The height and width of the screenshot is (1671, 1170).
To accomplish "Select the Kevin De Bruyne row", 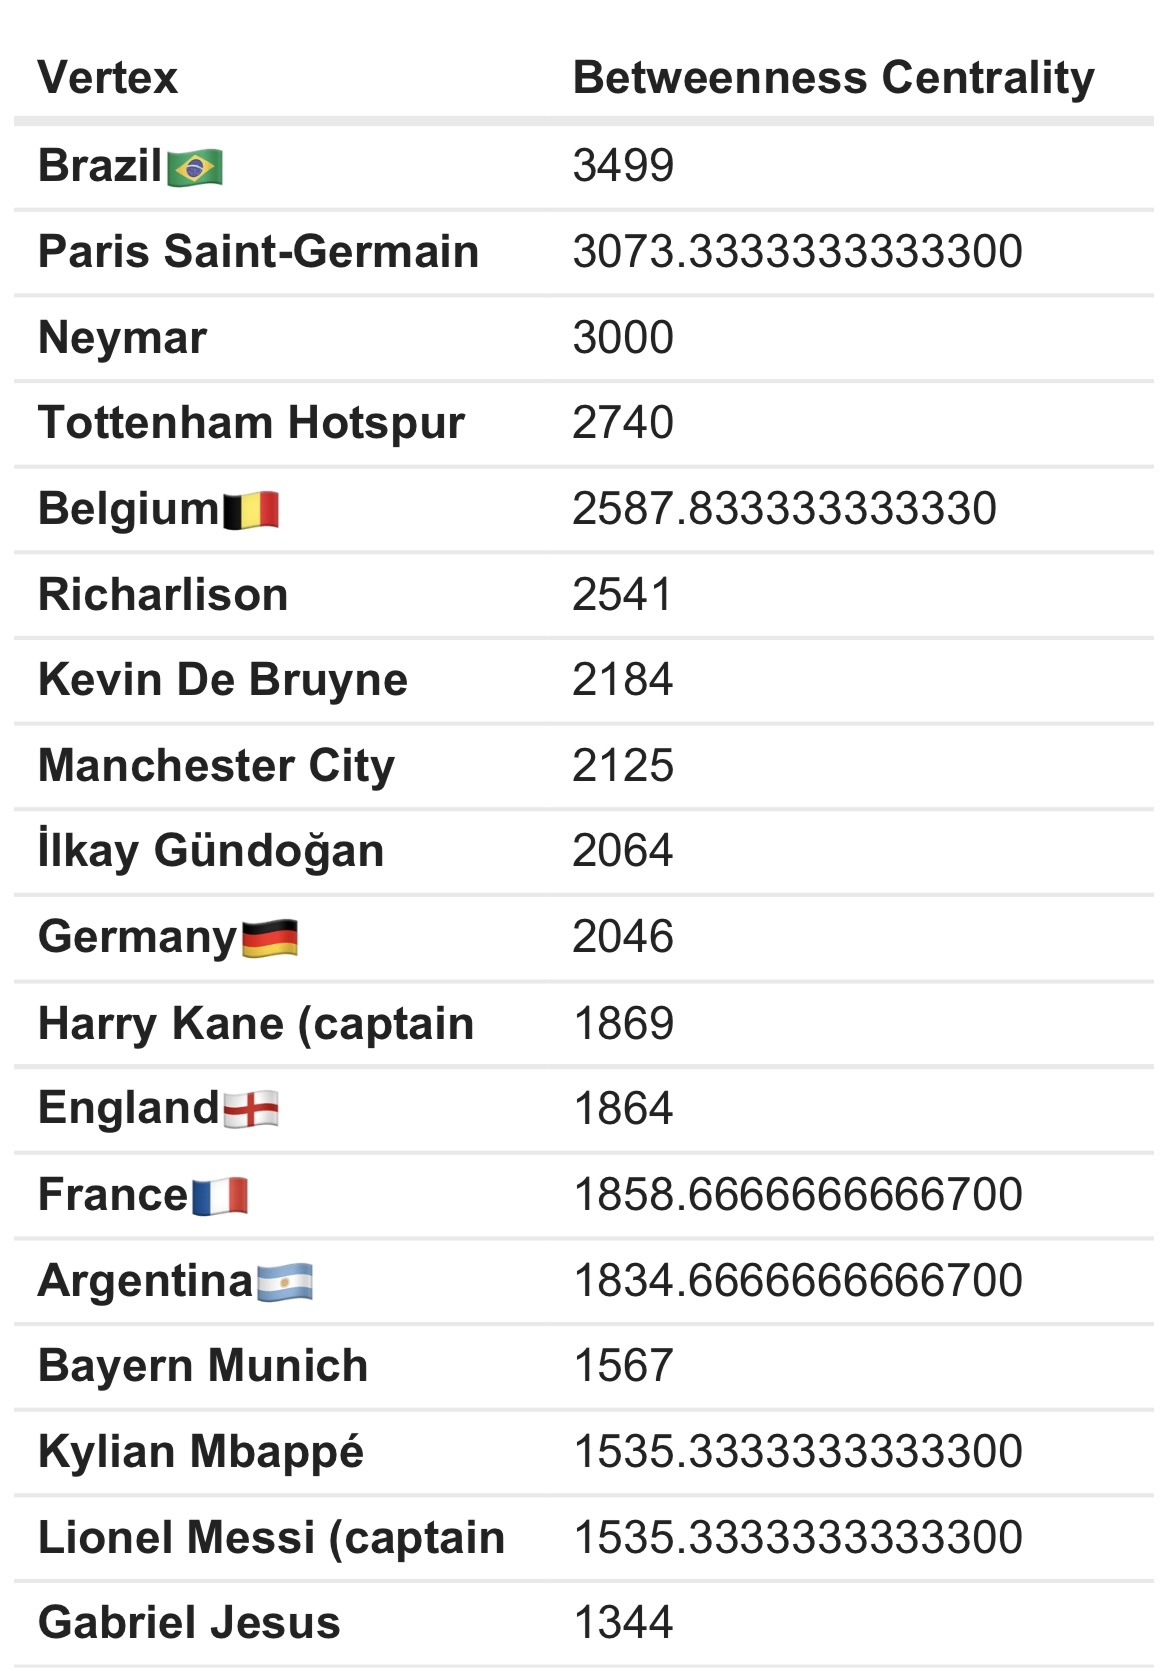I will [x=584, y=680].
